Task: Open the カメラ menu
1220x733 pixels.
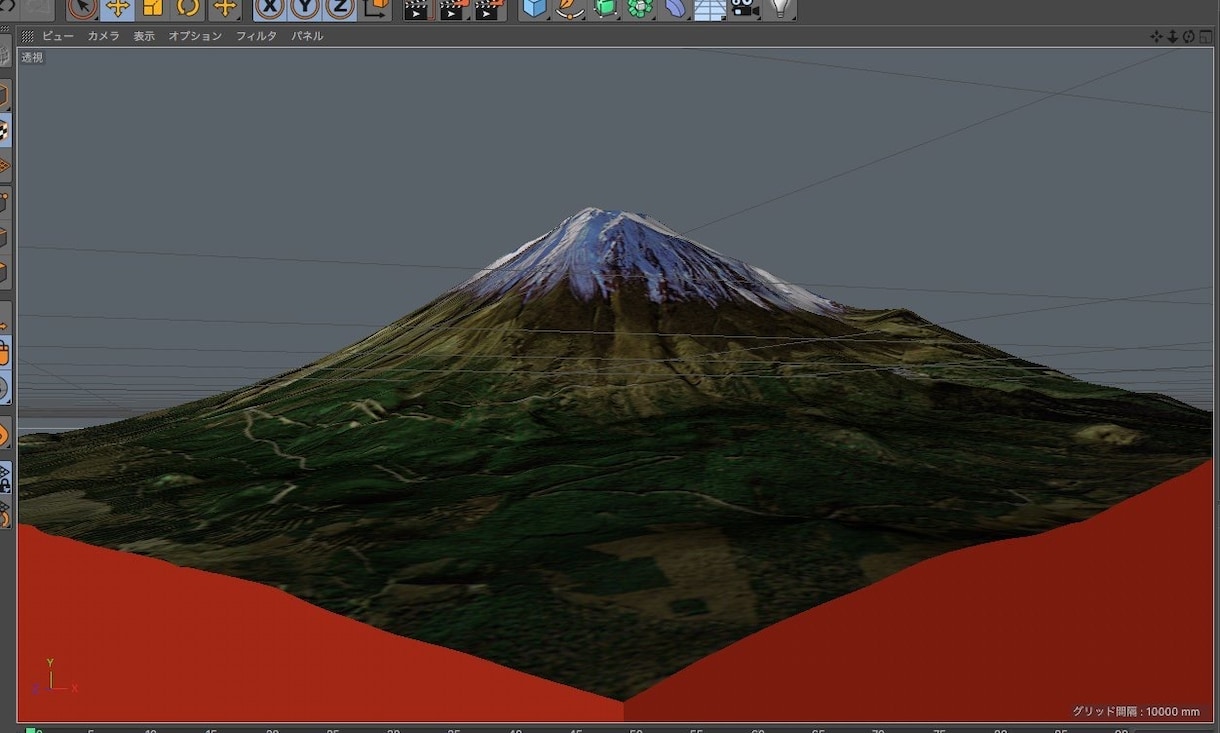Action: (103, 36)
